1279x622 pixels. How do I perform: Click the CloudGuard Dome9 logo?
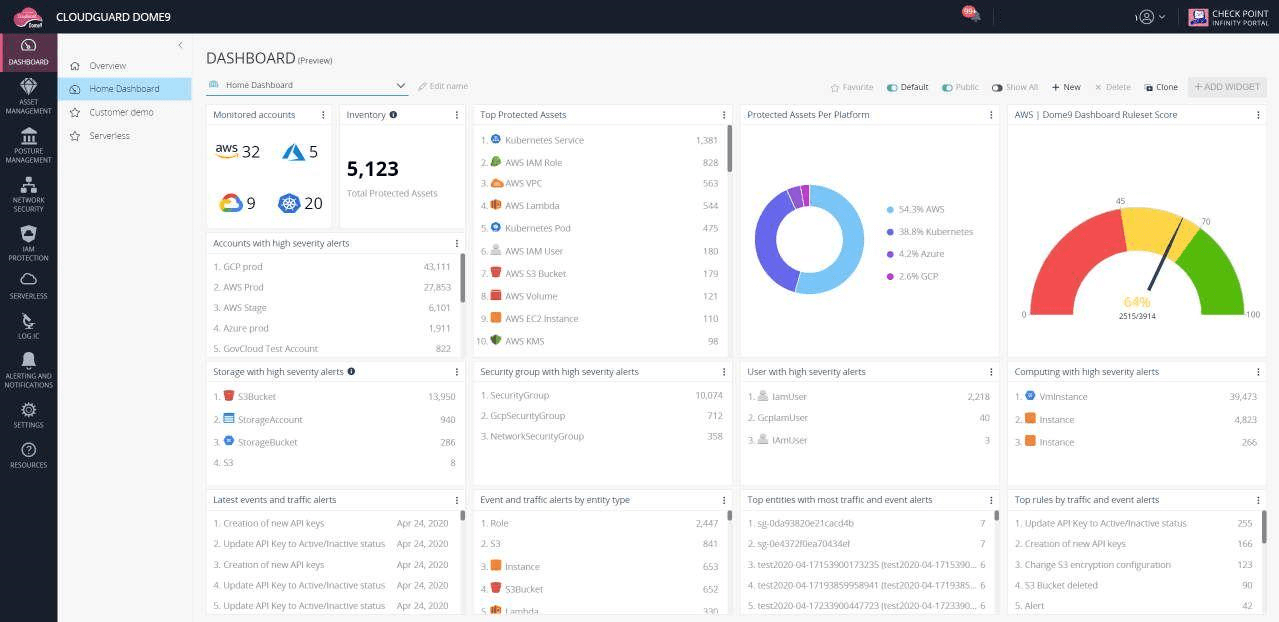pyautogui.click(x=28, y=16)
